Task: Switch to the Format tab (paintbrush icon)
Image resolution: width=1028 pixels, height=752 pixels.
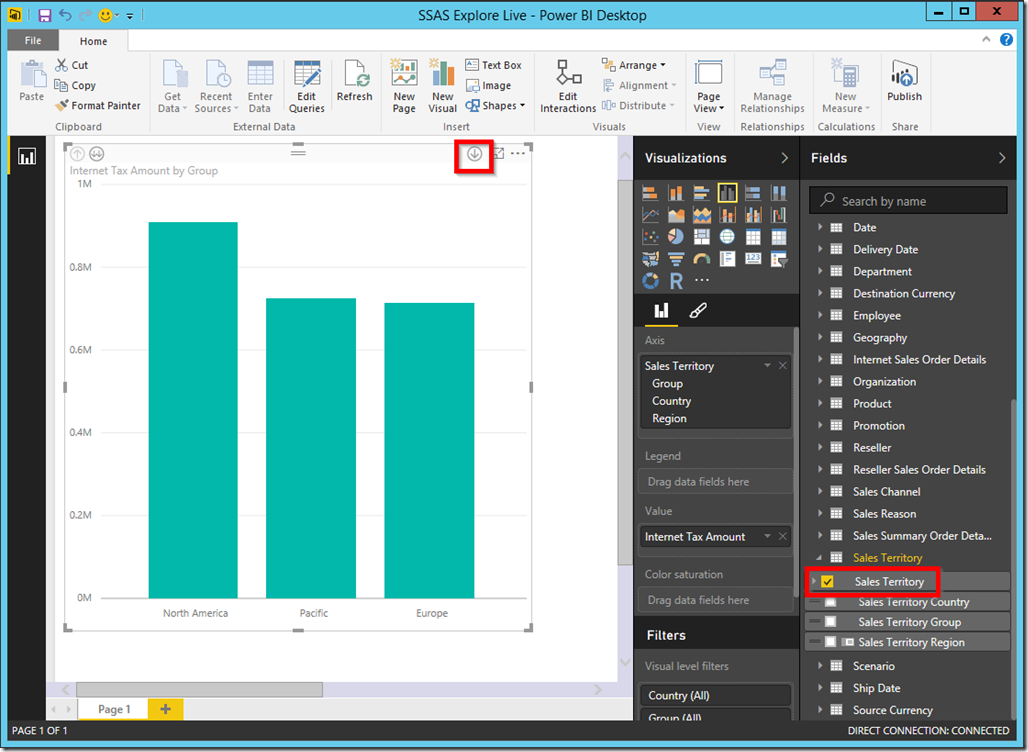Action: (698, 310)
